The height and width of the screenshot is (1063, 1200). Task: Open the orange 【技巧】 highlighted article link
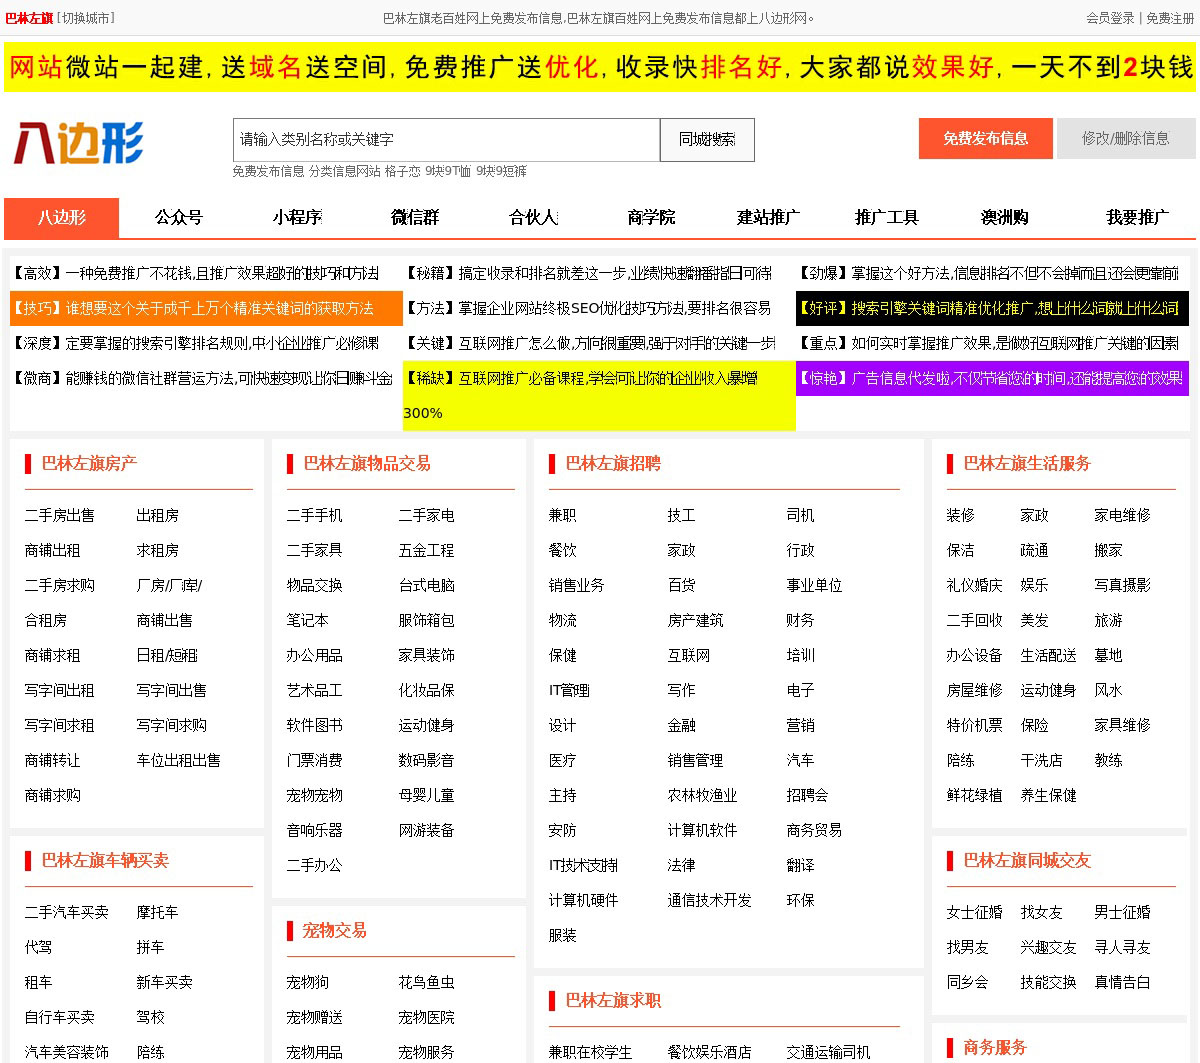click(205, 309)
